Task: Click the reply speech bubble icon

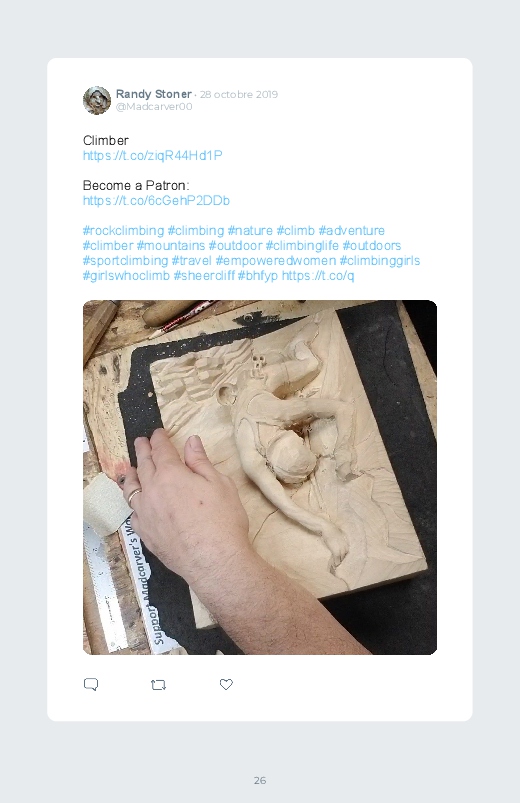Action: click(x=91, y=684)
